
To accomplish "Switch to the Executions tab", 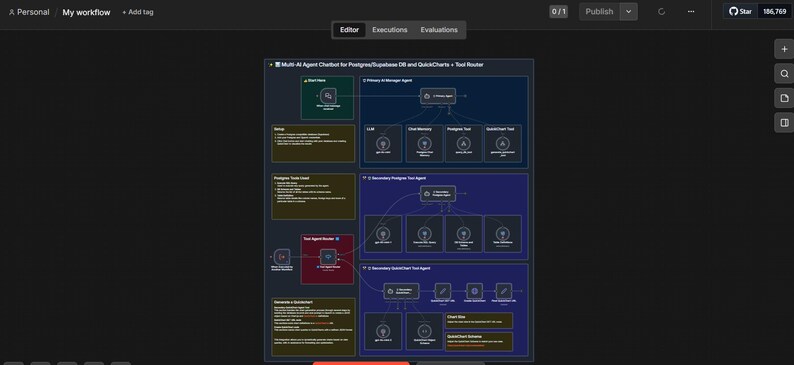I will pos(389,30).
